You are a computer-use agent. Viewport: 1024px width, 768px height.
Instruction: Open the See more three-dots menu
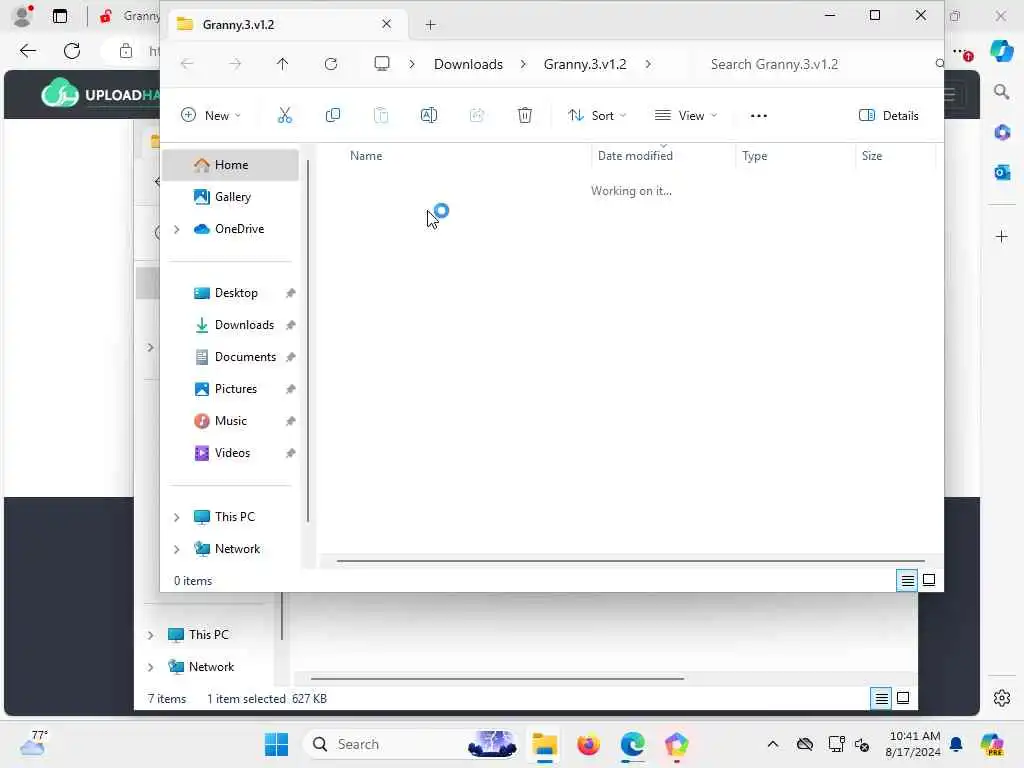tap(758, 116)
